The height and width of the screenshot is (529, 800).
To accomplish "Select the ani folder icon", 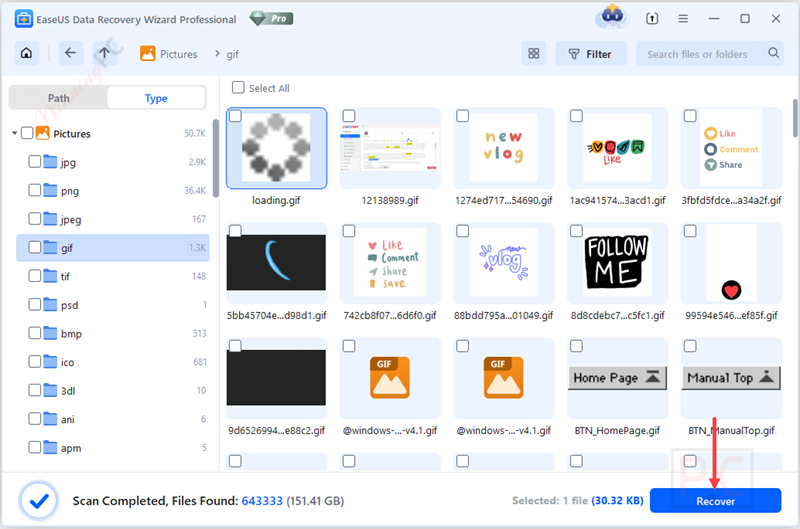I will 50,419.
